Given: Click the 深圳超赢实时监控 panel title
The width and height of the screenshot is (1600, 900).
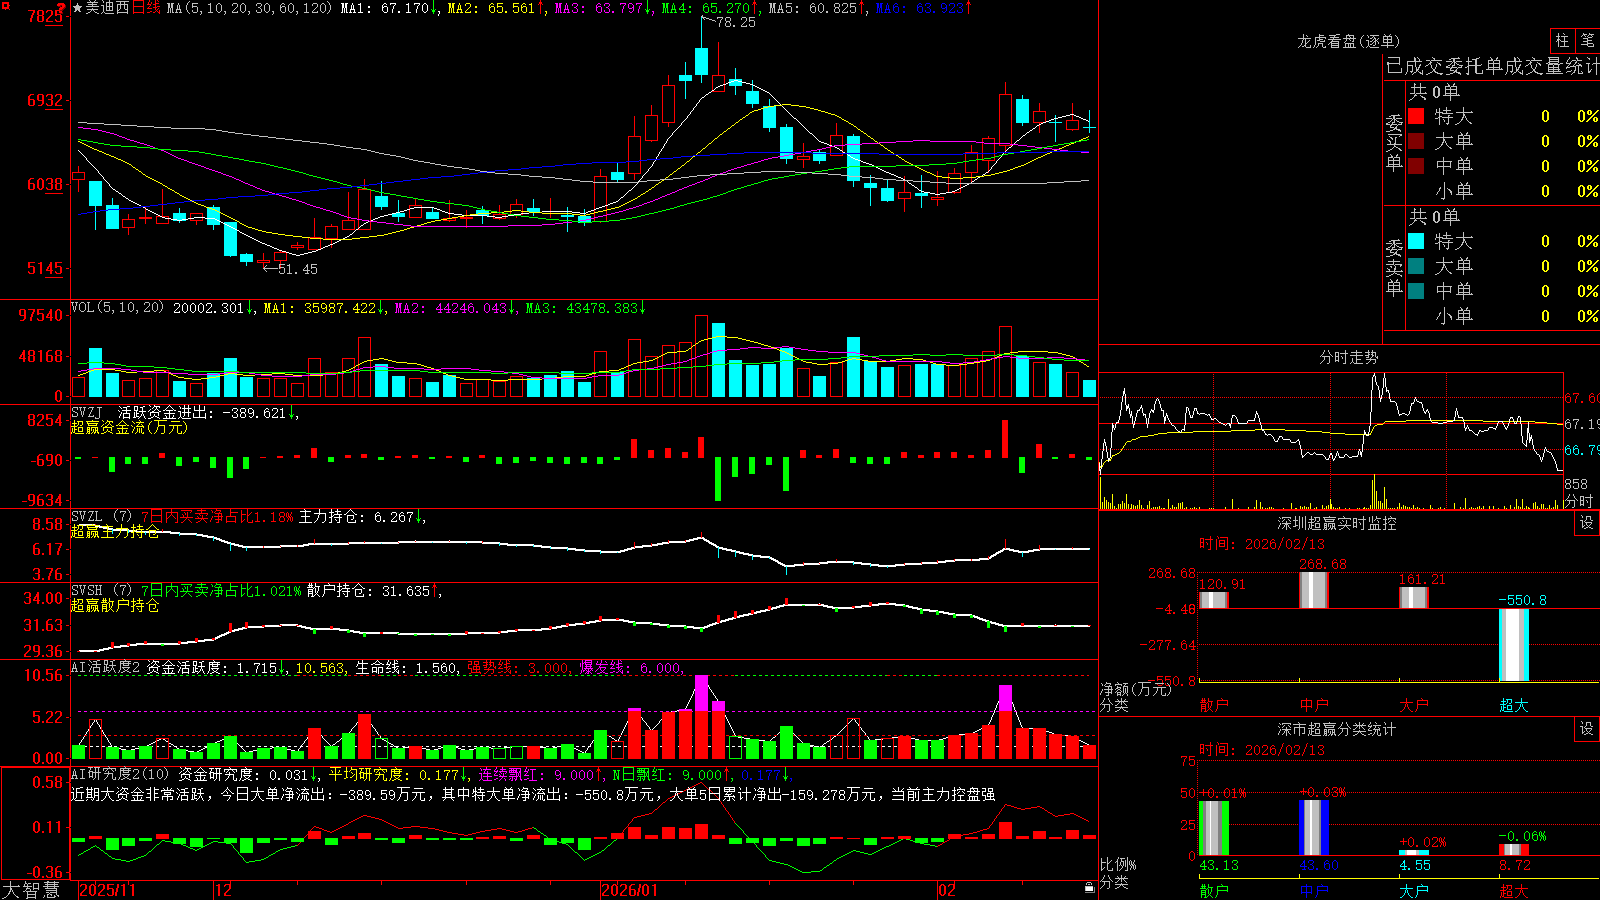Looking at the screenshot, I should click(1337, 523).
